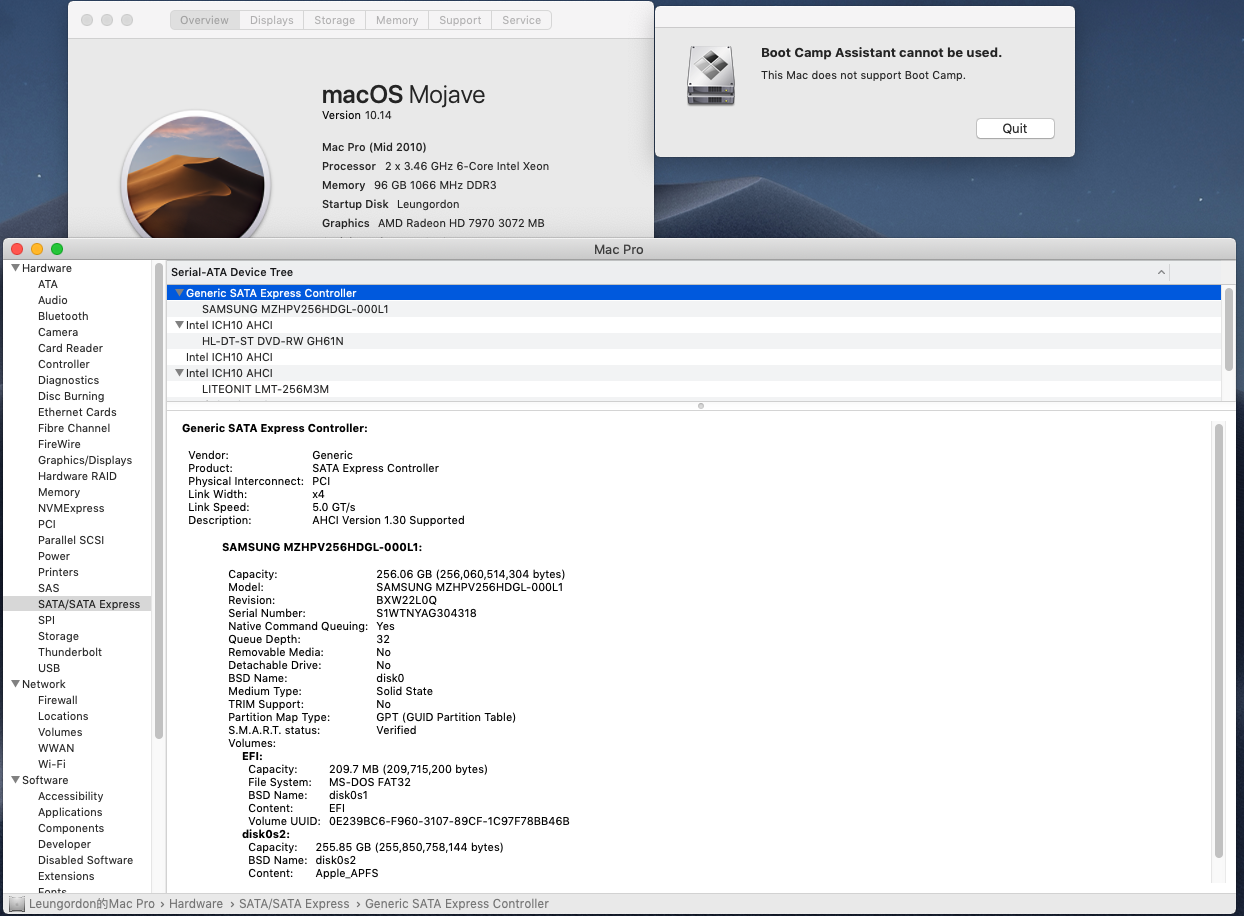The width and height of the screenshot is (1244, 916).
Task: Select Camera in the sidebar
Action: pyautogui.click(x=58, y=332)
